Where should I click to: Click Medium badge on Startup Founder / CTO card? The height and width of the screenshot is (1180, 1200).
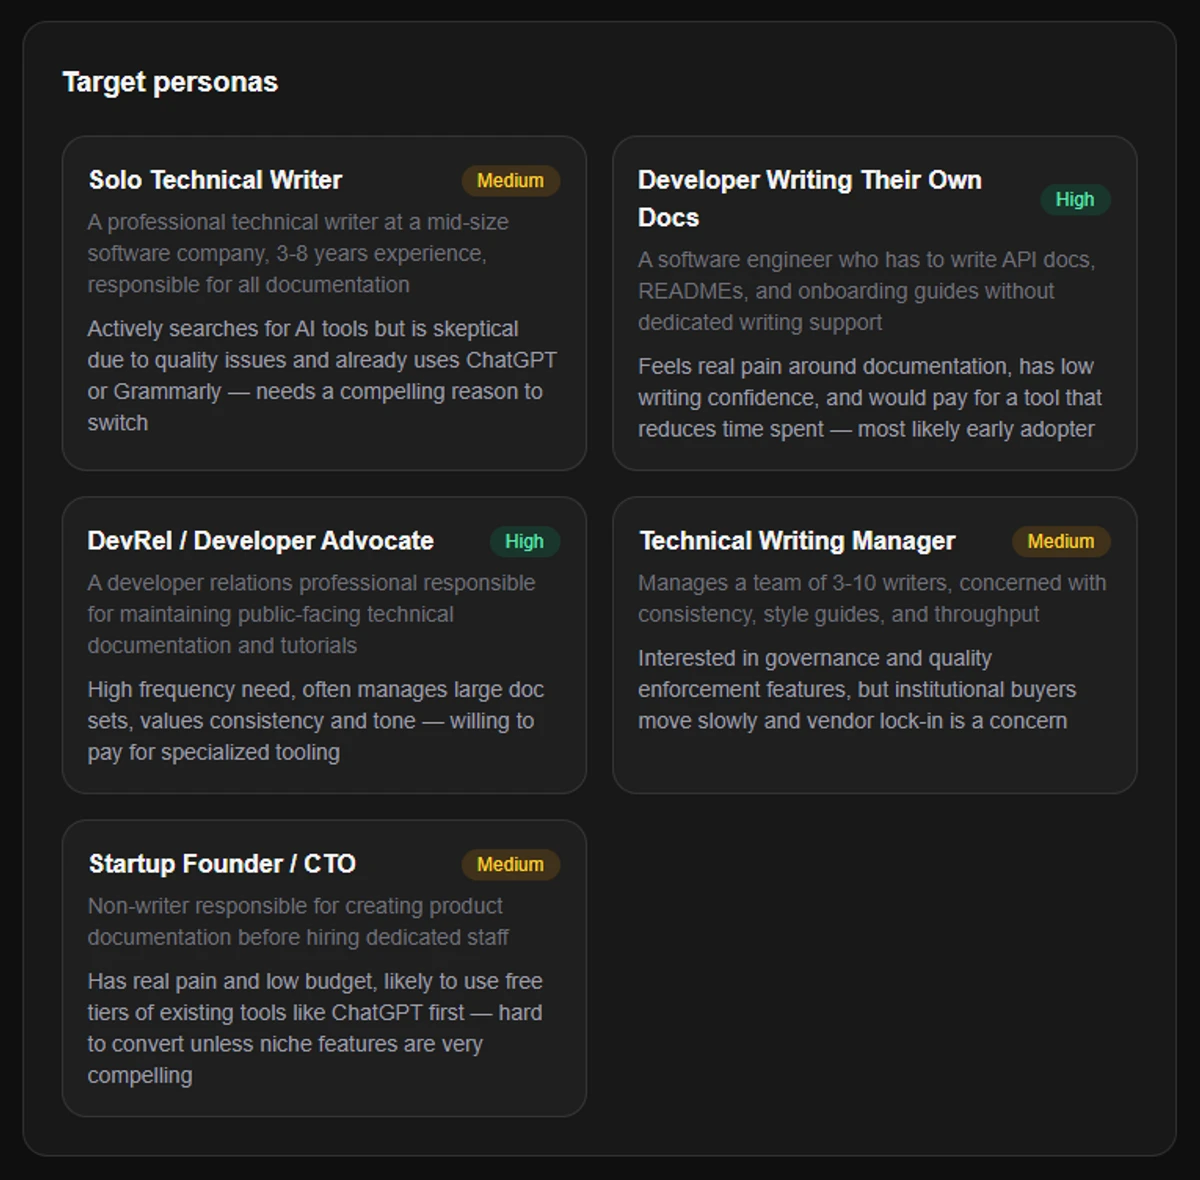click(510, 864)
